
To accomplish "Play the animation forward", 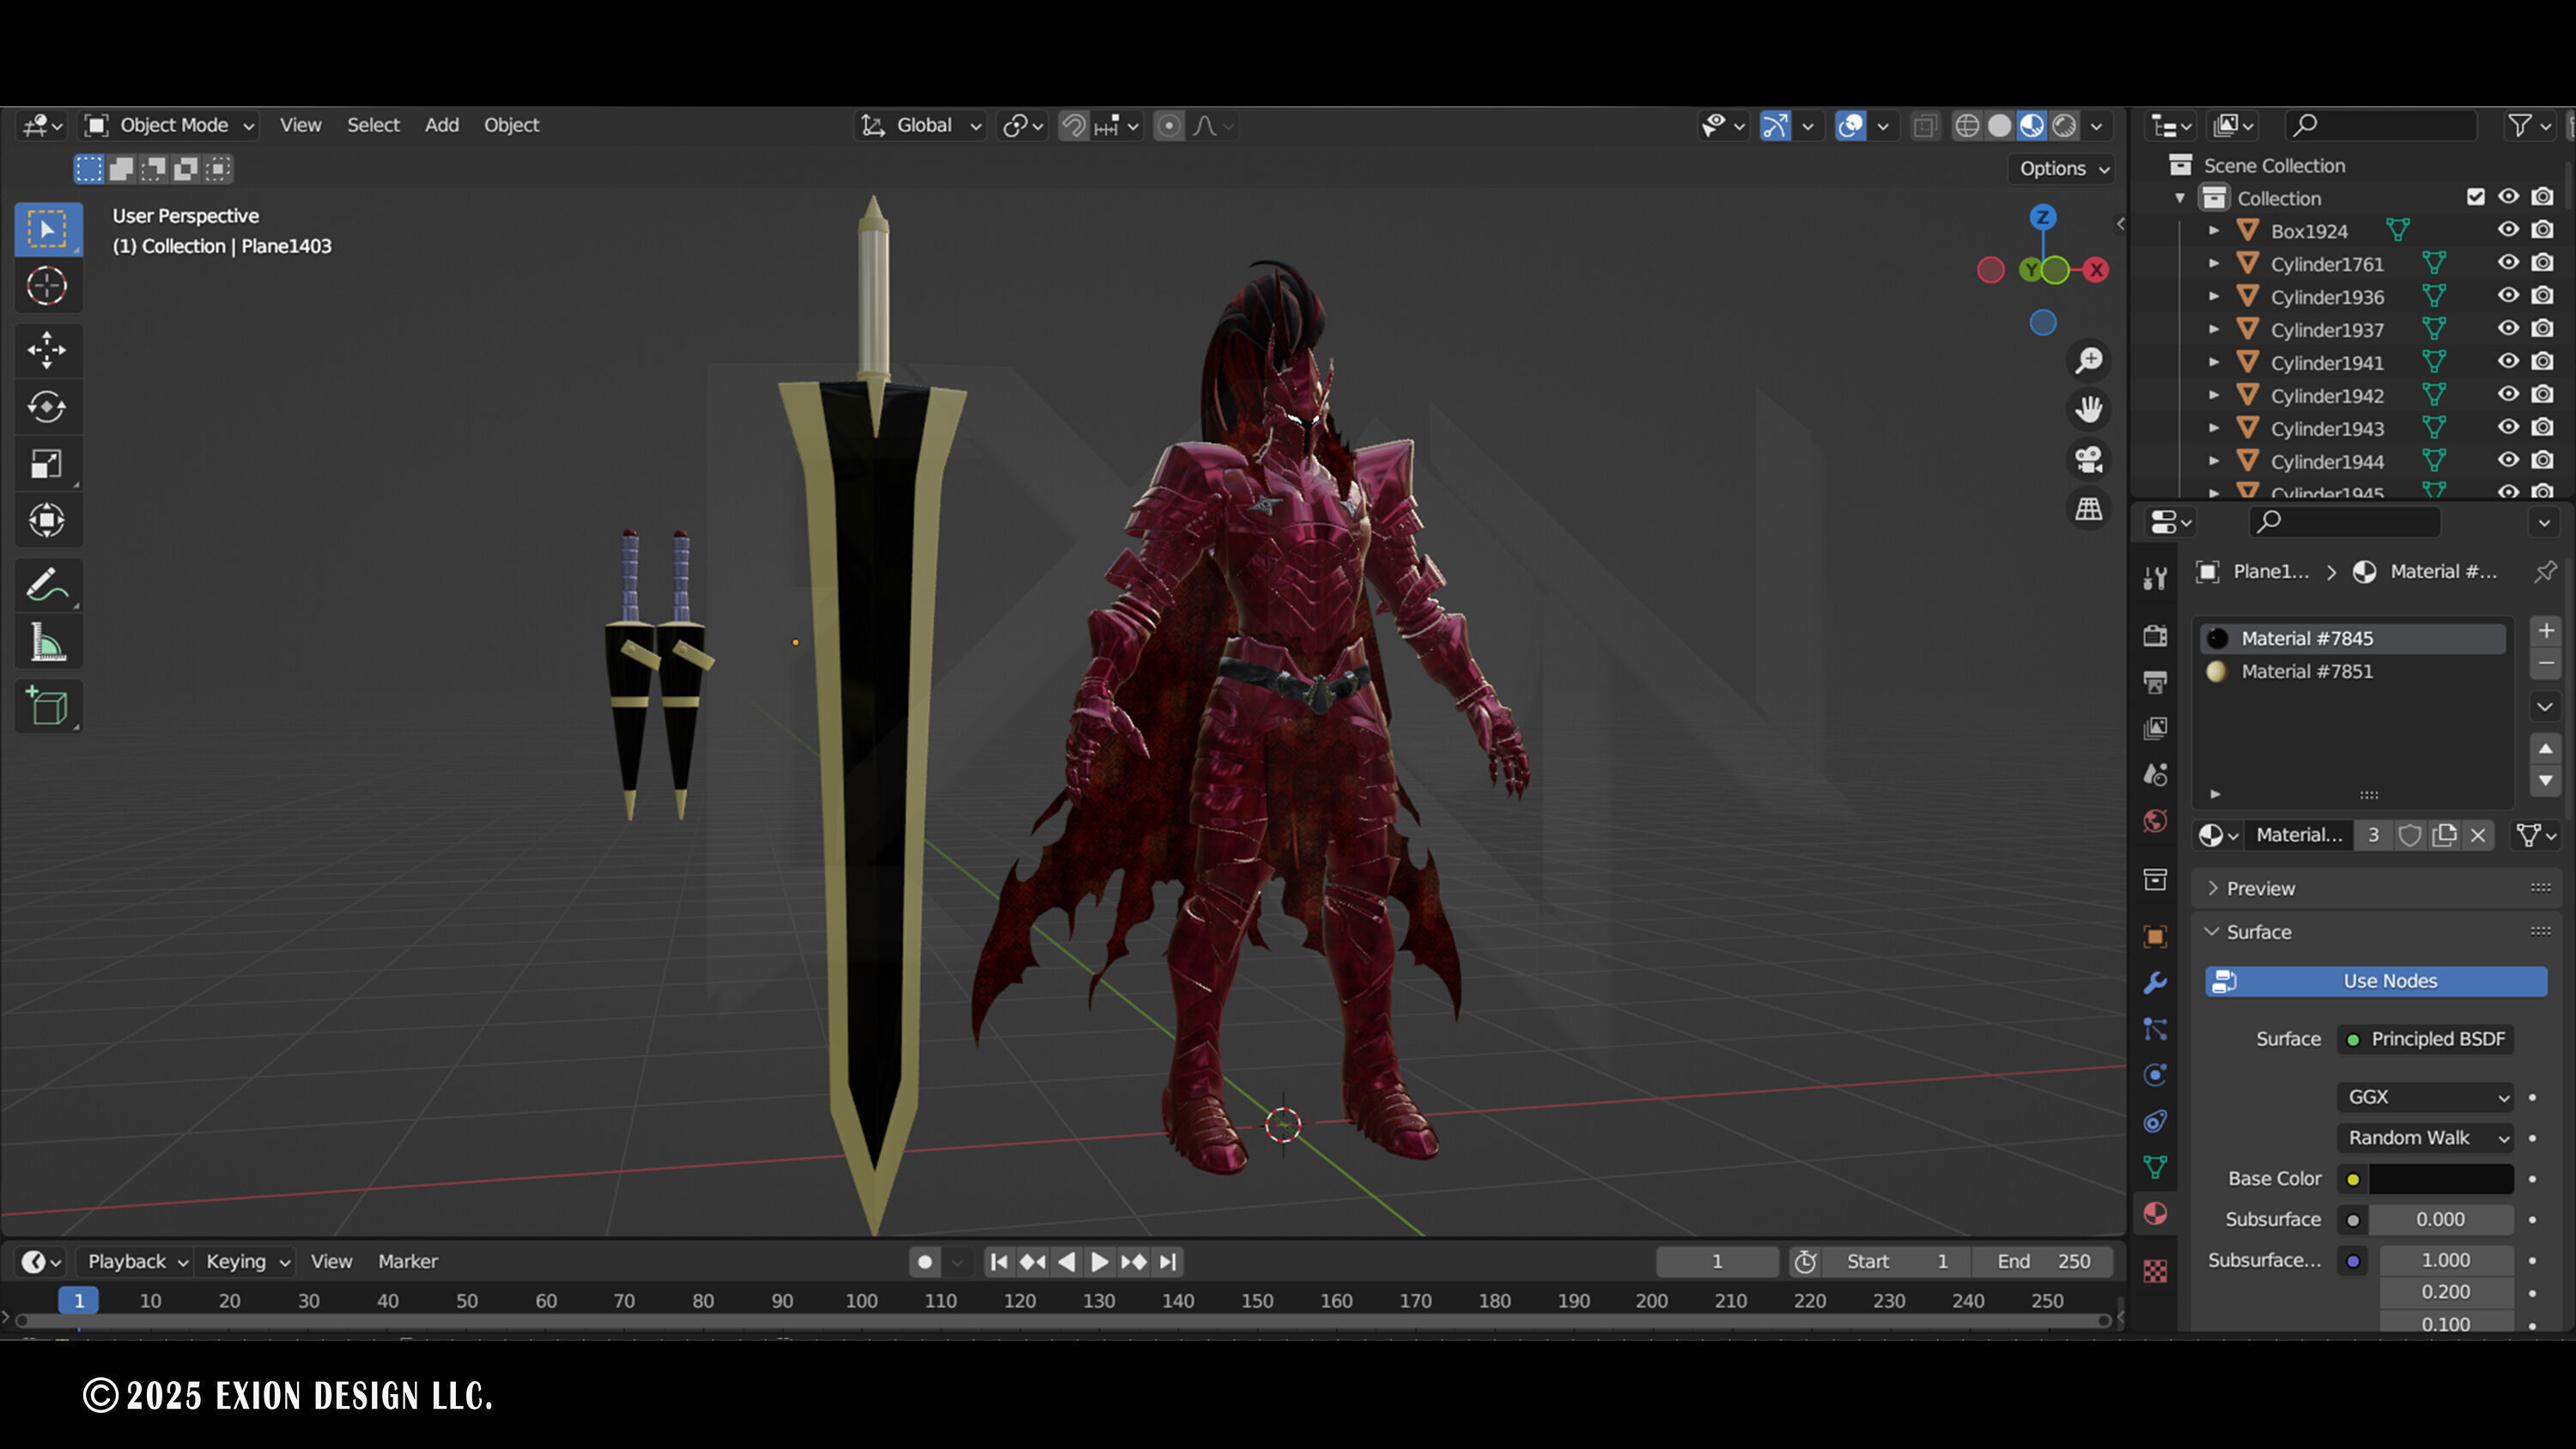I will pyautogui.click(x=1099, y=1262).
